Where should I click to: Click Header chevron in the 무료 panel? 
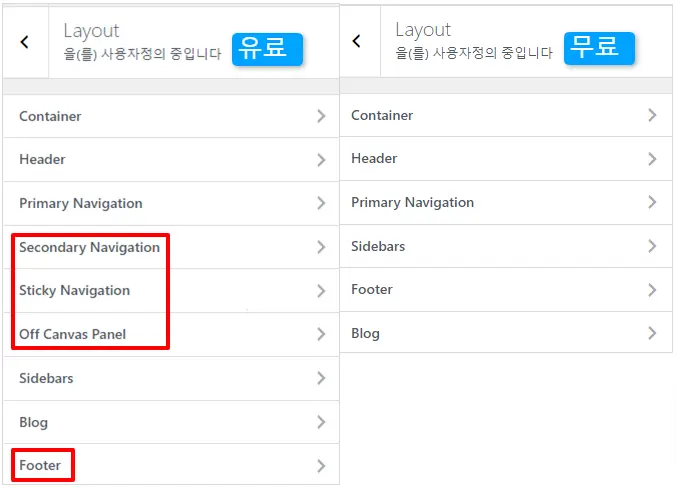click(x=653, y=159)
